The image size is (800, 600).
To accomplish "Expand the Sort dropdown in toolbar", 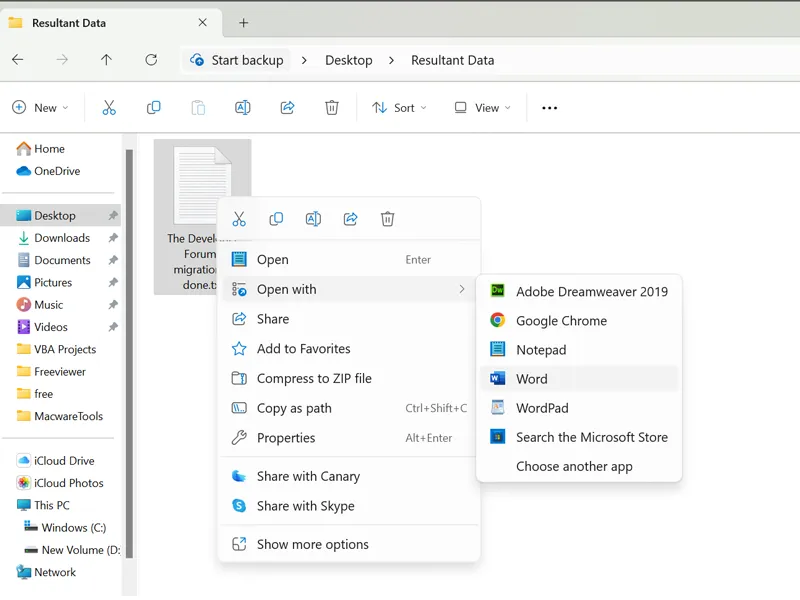I will (x=398, y=108).
